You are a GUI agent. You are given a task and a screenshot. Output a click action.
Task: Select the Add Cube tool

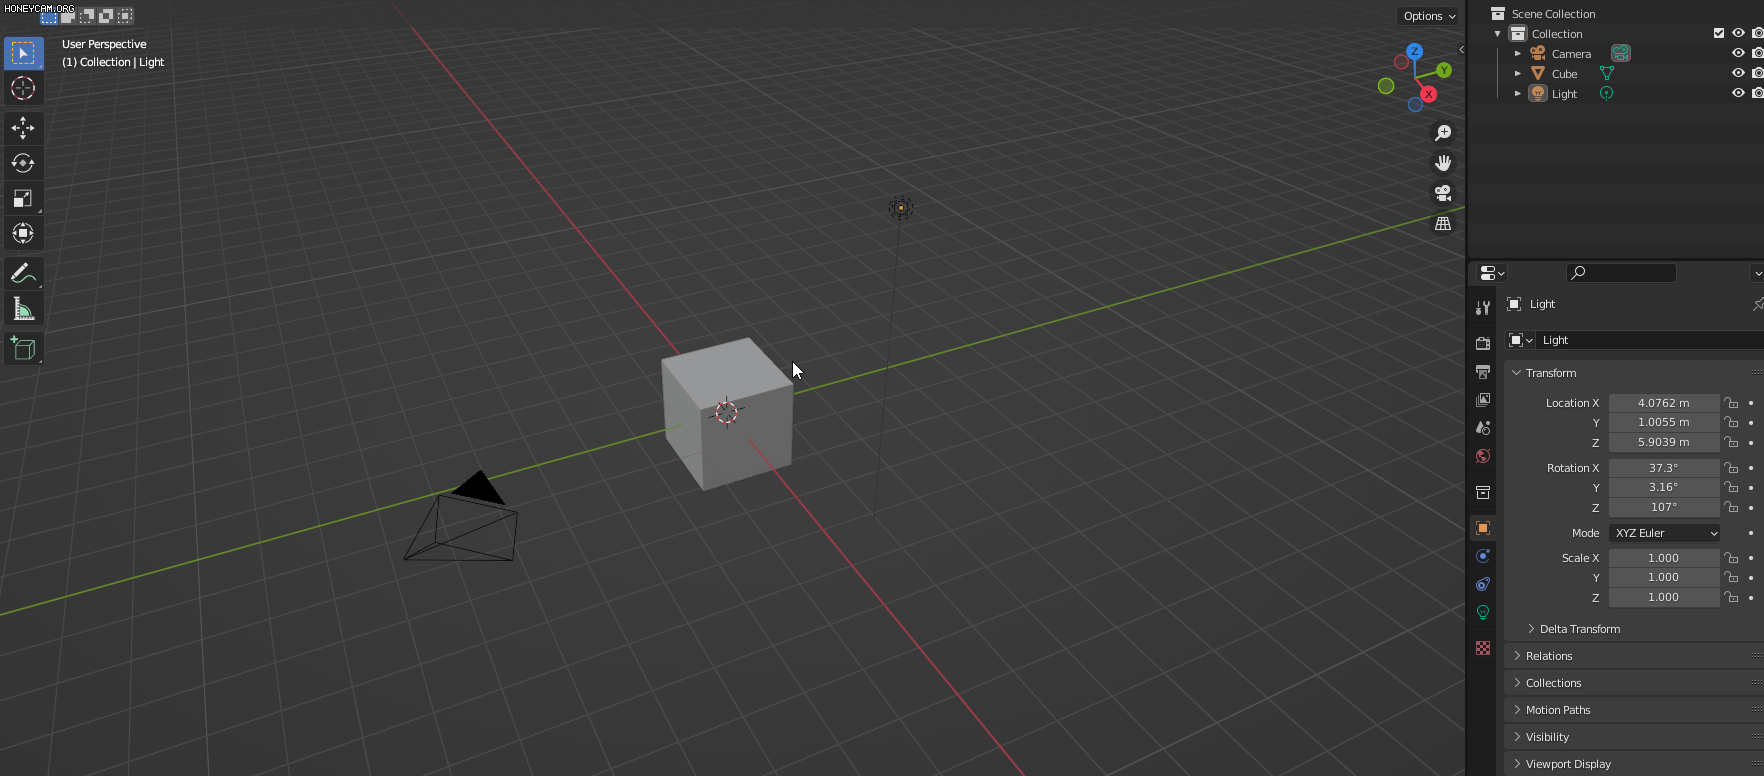point(23,348)
